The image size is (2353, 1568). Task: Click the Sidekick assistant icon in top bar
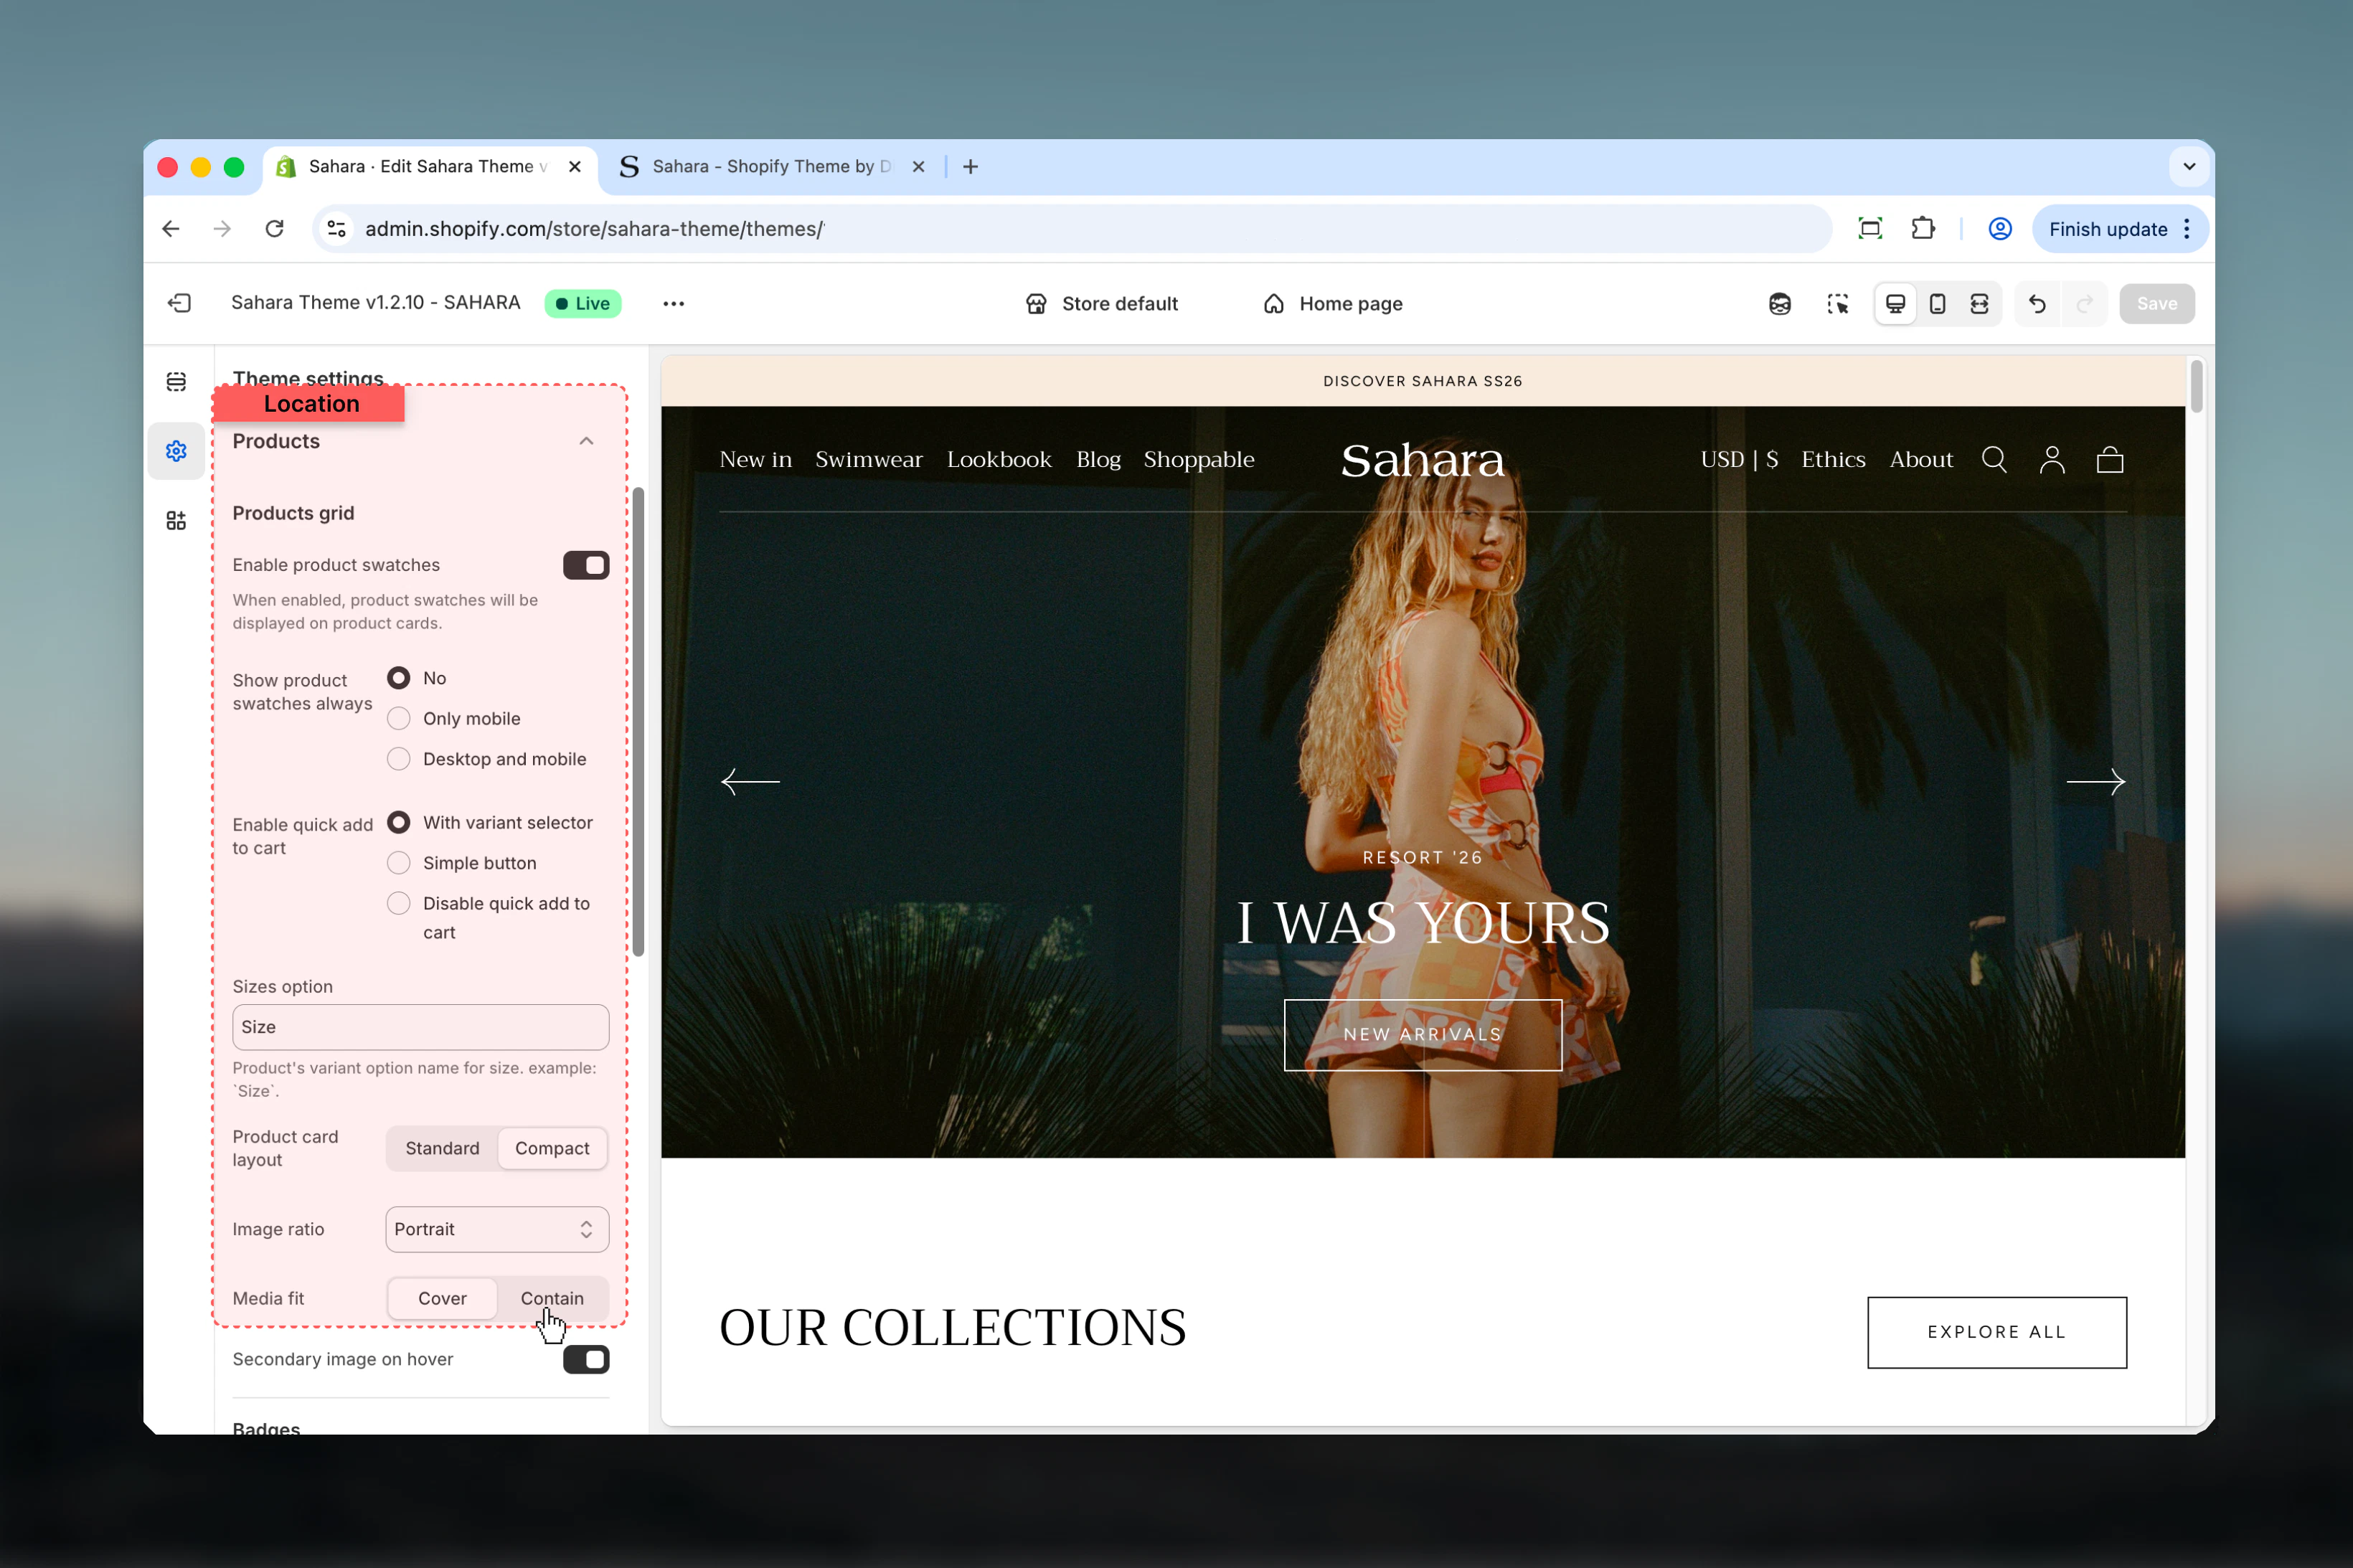[x=1780, y=304]
